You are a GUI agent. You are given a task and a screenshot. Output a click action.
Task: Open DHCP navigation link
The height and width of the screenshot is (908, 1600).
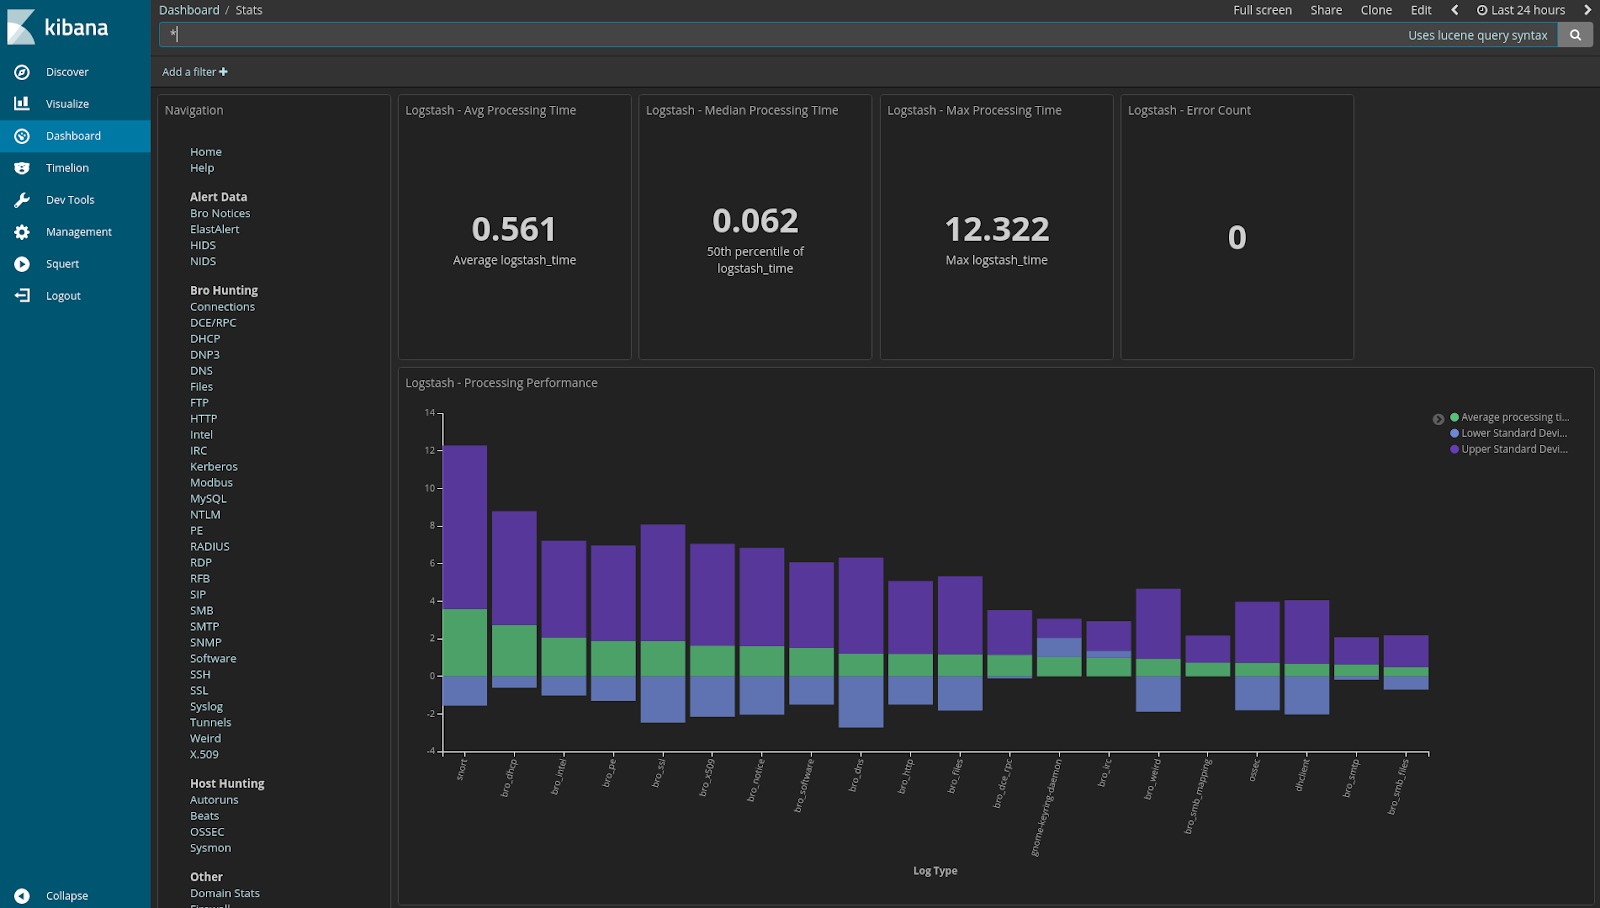205,339
